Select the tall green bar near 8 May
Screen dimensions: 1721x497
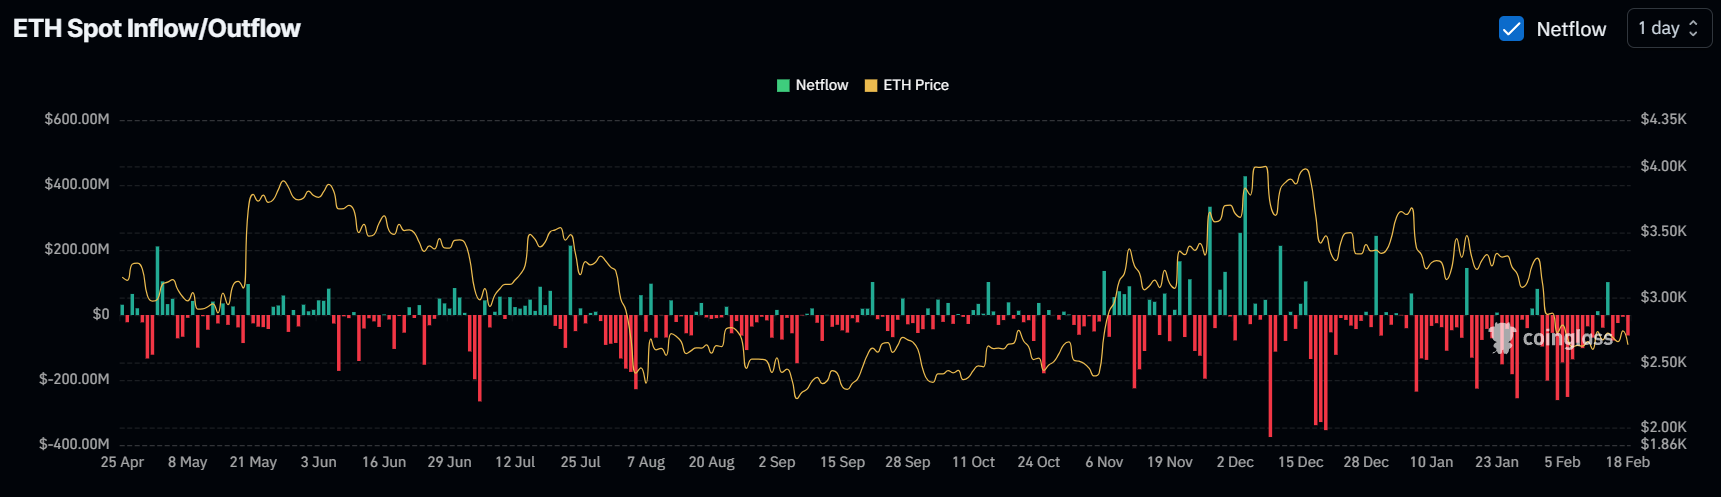(157, 281)
